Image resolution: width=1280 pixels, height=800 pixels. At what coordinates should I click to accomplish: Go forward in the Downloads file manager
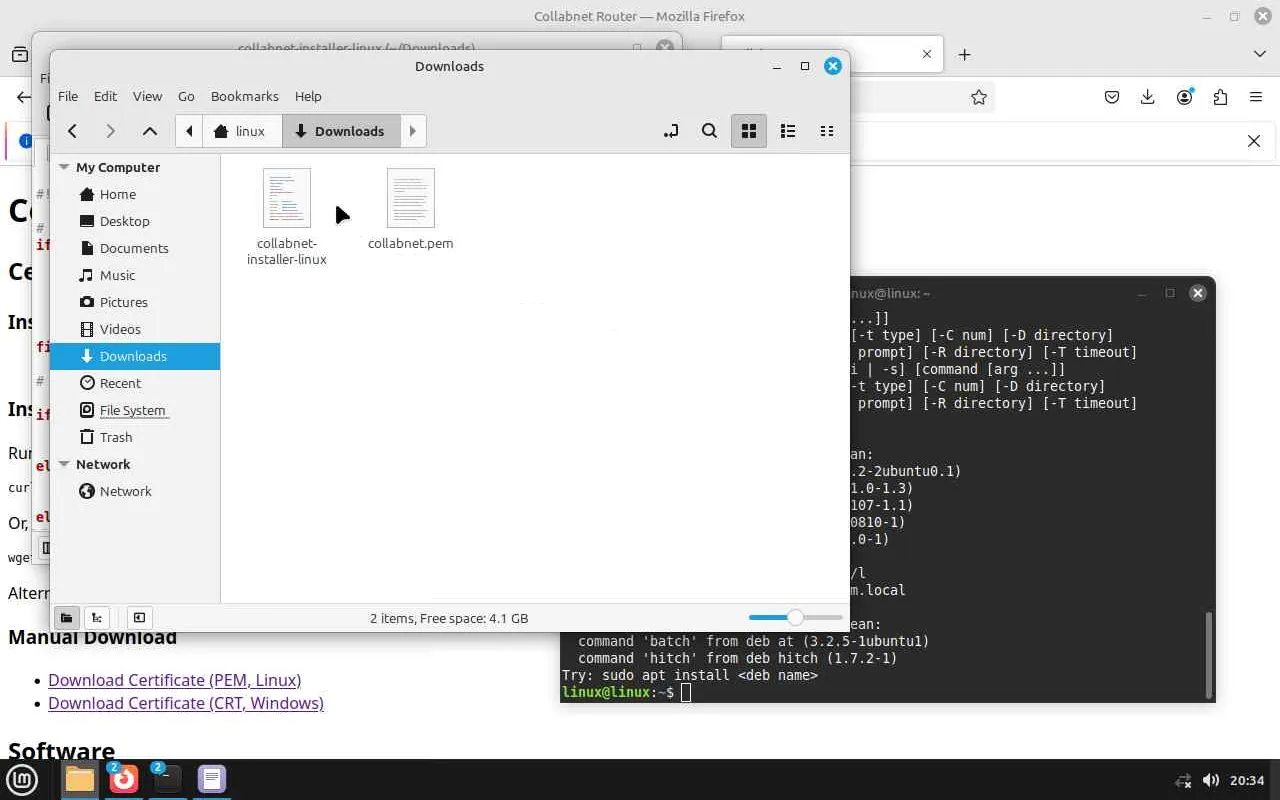tap(110, 131)
